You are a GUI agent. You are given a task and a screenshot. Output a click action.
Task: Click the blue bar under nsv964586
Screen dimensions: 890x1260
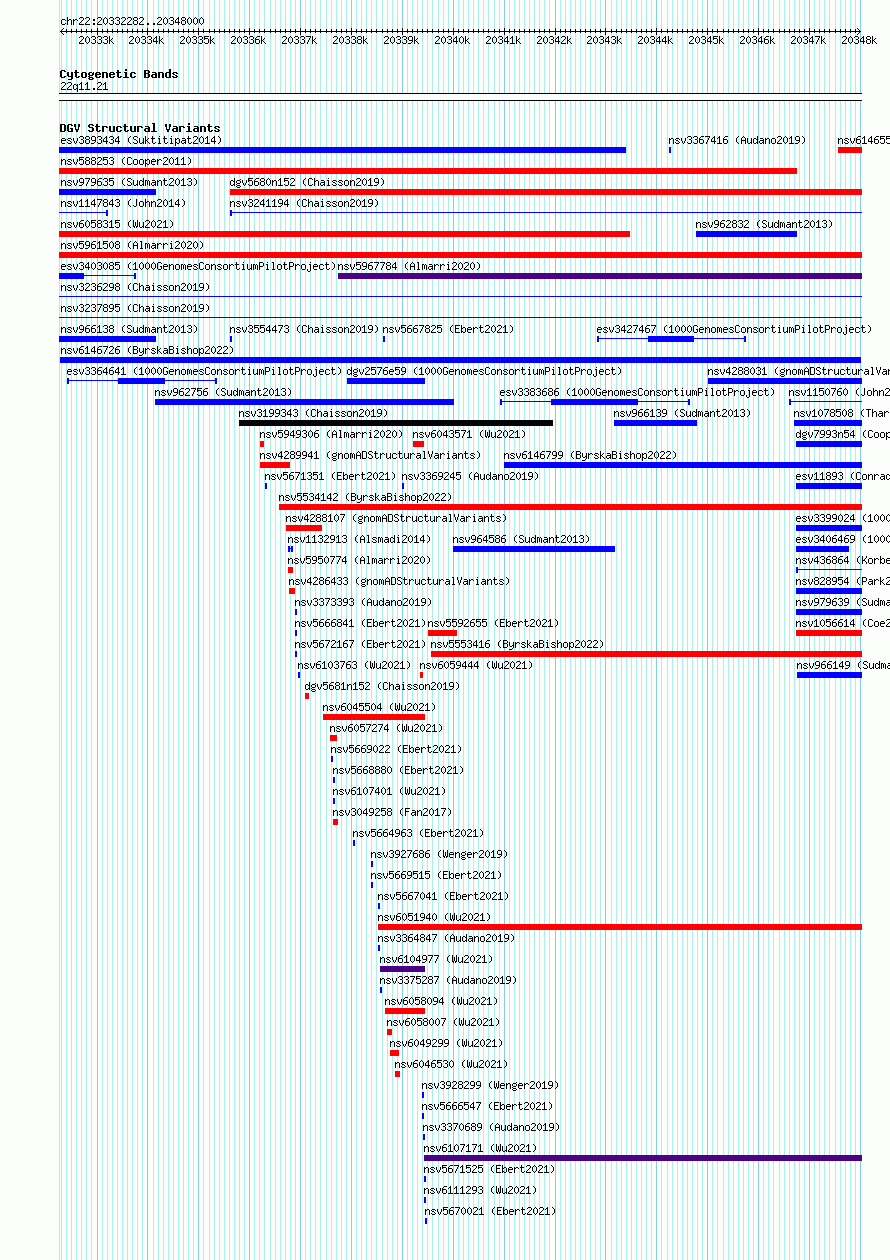point(534,549)
